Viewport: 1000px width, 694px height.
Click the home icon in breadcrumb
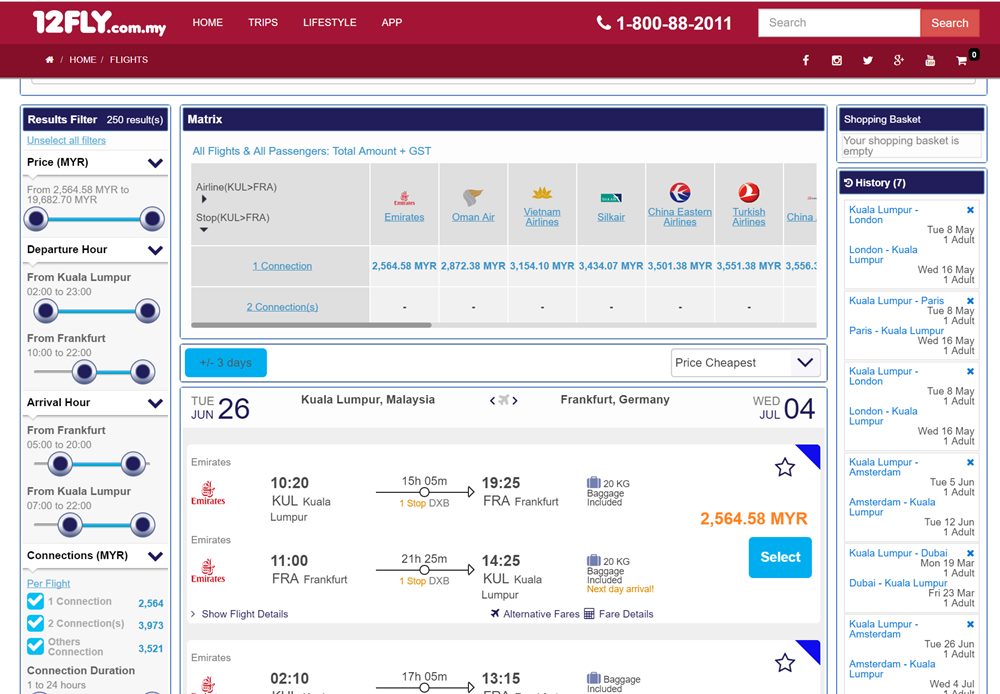click(x=49, y=59)
